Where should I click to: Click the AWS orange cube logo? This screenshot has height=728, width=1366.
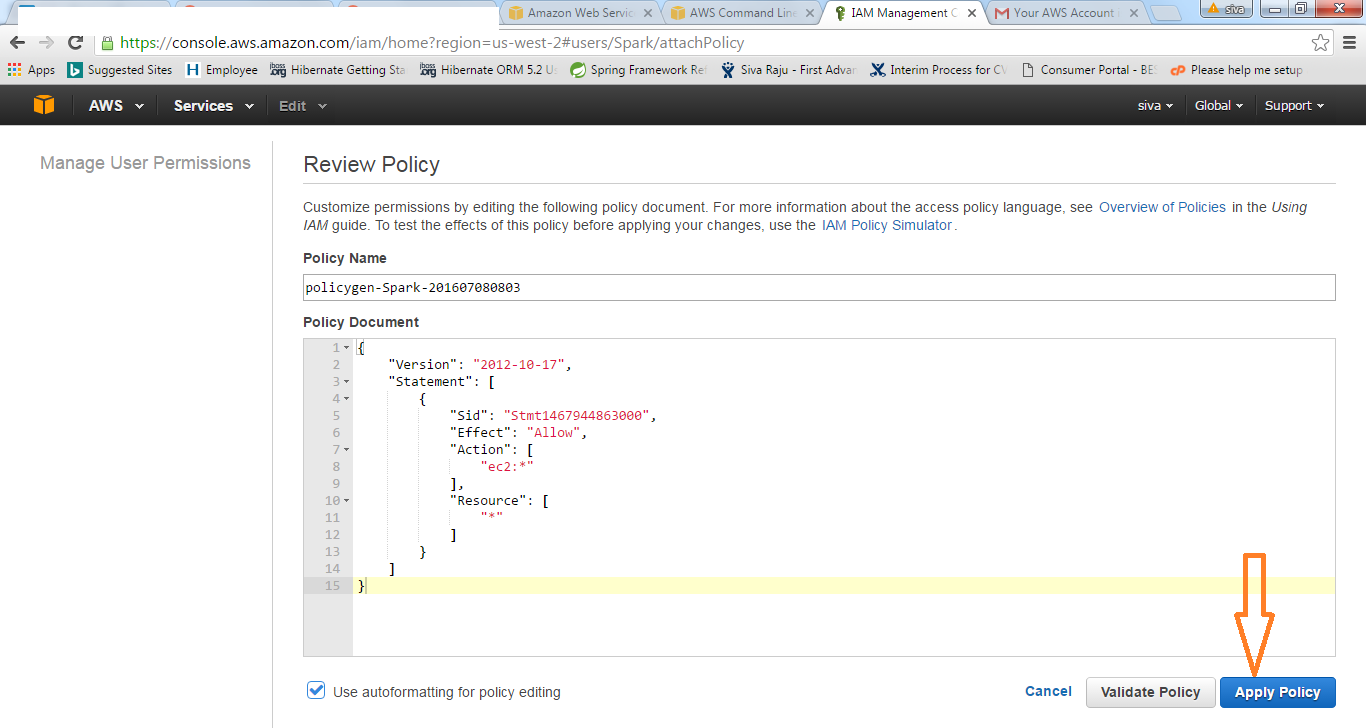pyautogui.click(x=44, y=105)
